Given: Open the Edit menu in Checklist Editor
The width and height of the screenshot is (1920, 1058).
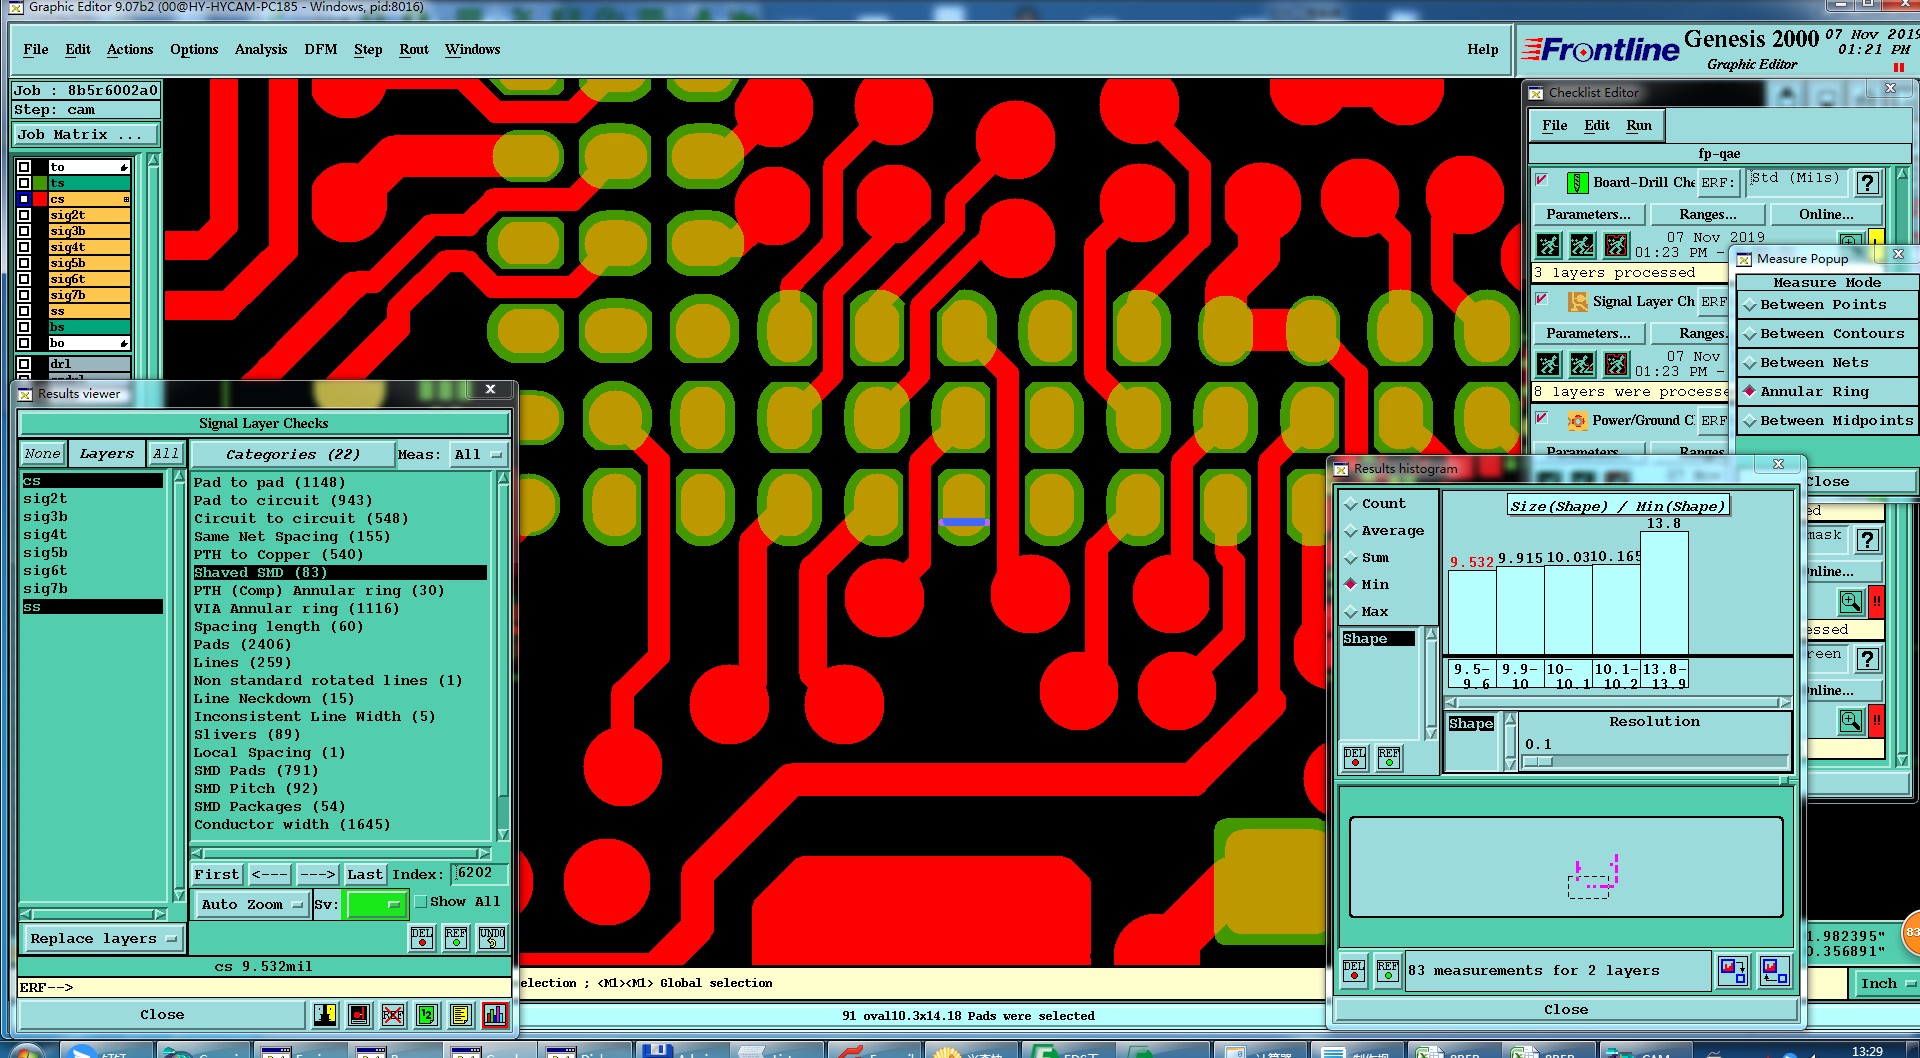Looking at the screenshot, I should pos(1597,125).
